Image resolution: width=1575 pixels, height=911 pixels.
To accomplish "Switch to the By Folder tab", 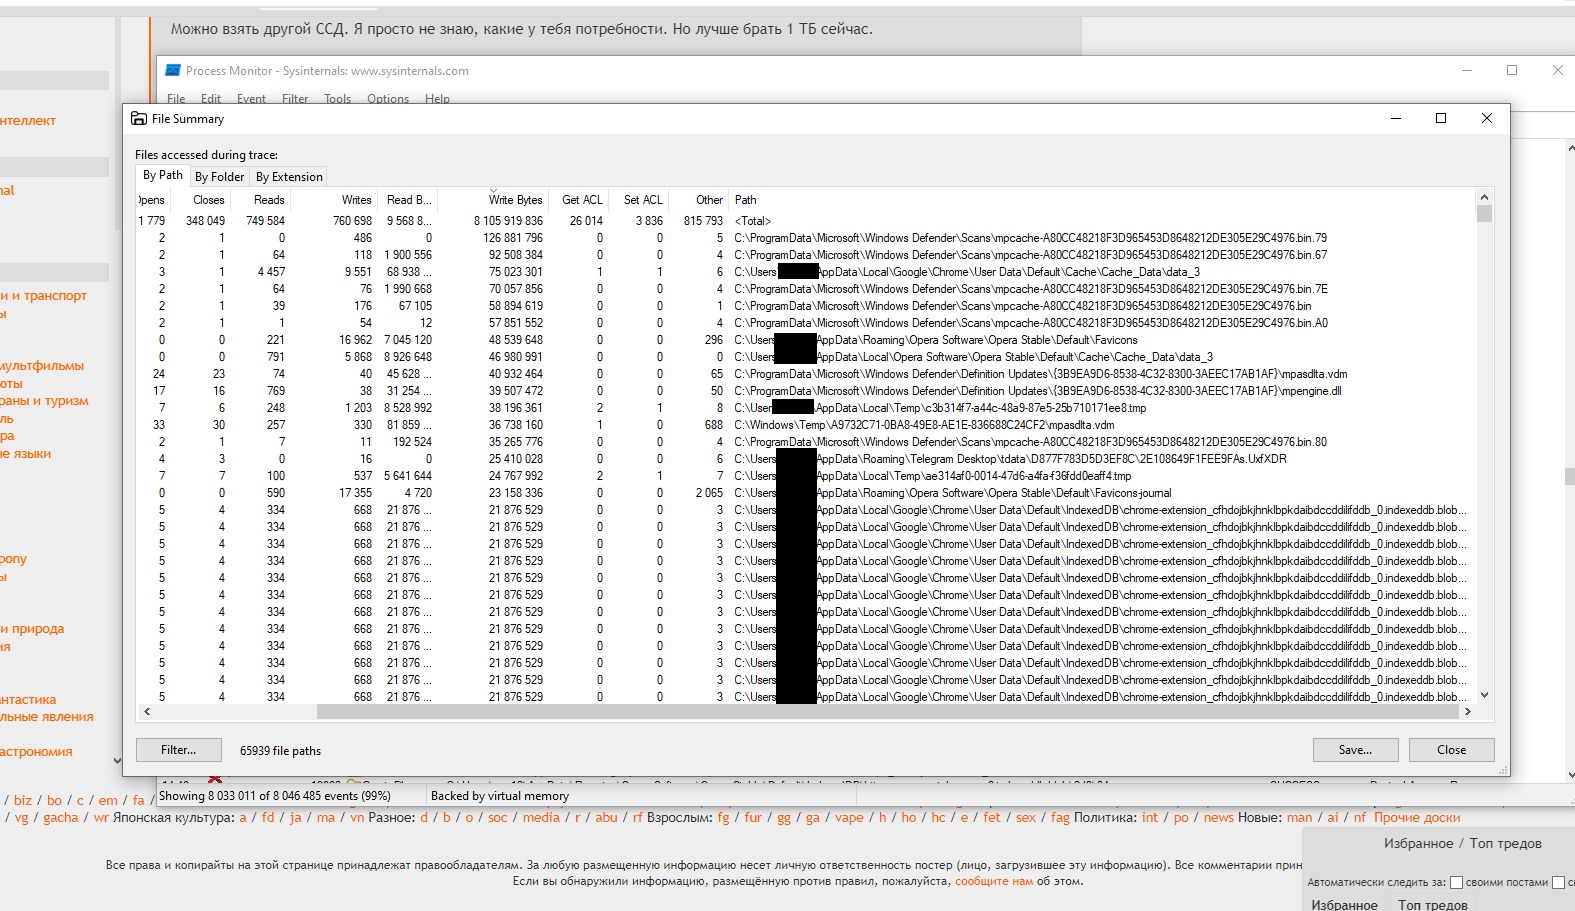I will click(219, 177).
